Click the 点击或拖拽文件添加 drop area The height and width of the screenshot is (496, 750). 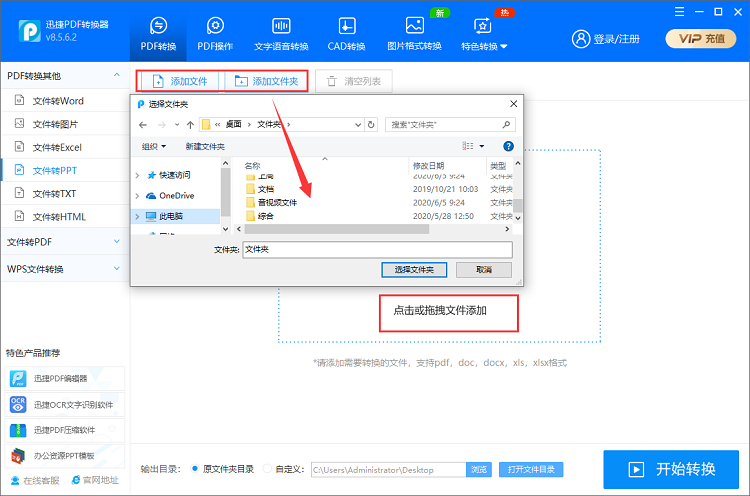(x=440, y=310)
